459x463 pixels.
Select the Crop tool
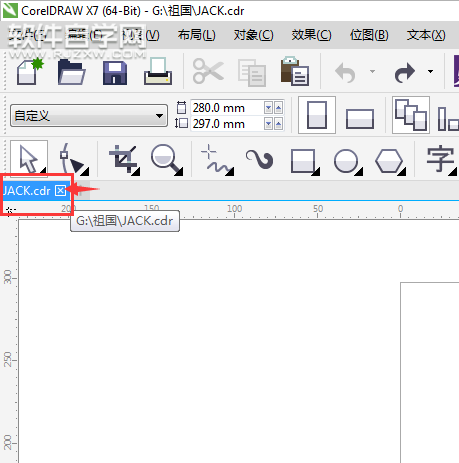coord(124,160)
